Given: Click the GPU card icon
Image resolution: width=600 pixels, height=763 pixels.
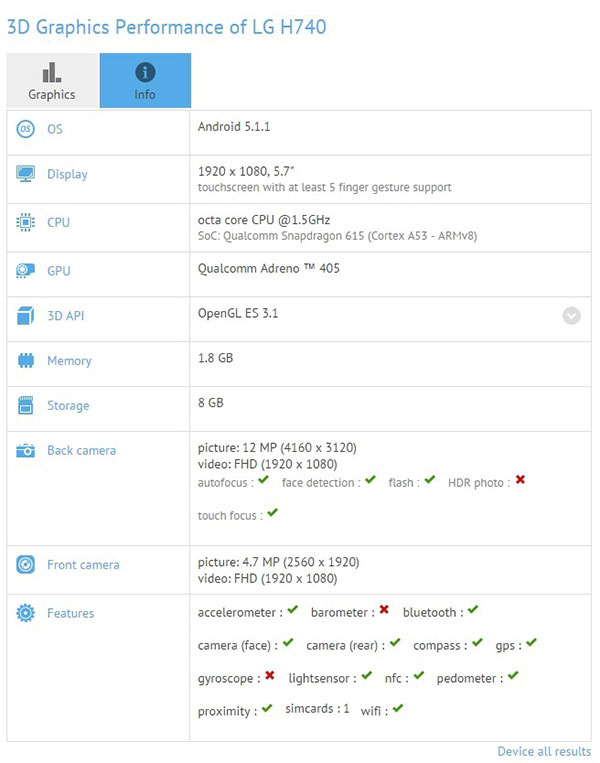Looking at the screenshot, I should (25, 271).
